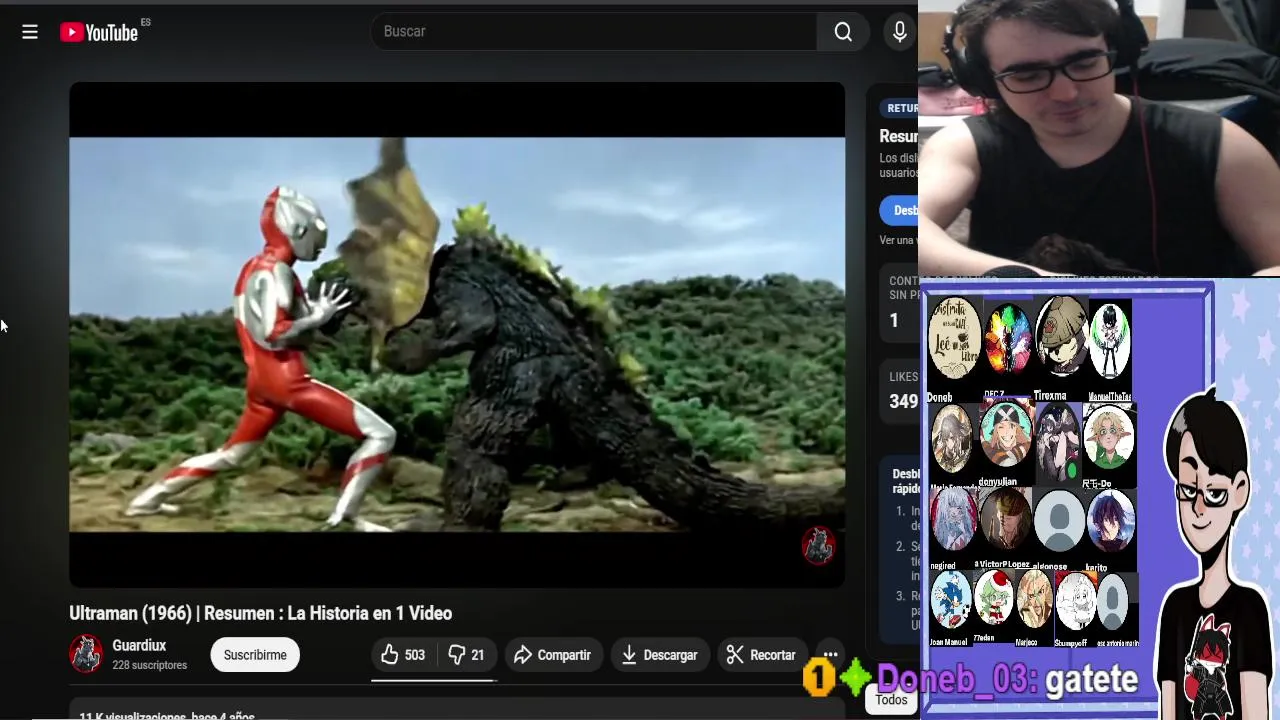Click the Joan Manuel Sonic avatar

tap(951, 600)
